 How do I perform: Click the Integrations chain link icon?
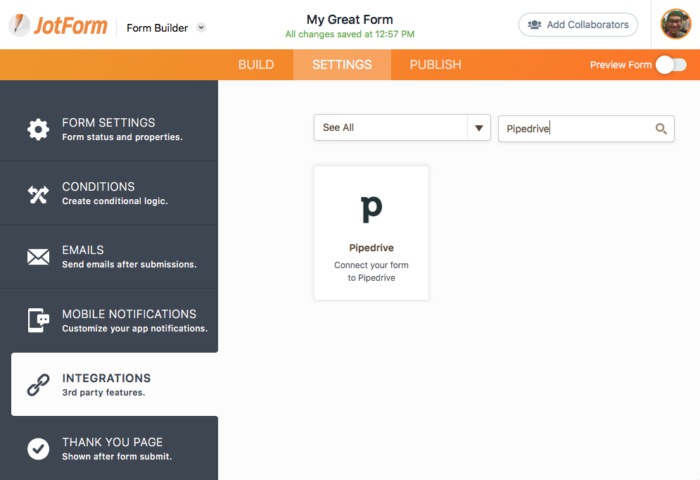[38, 384]
